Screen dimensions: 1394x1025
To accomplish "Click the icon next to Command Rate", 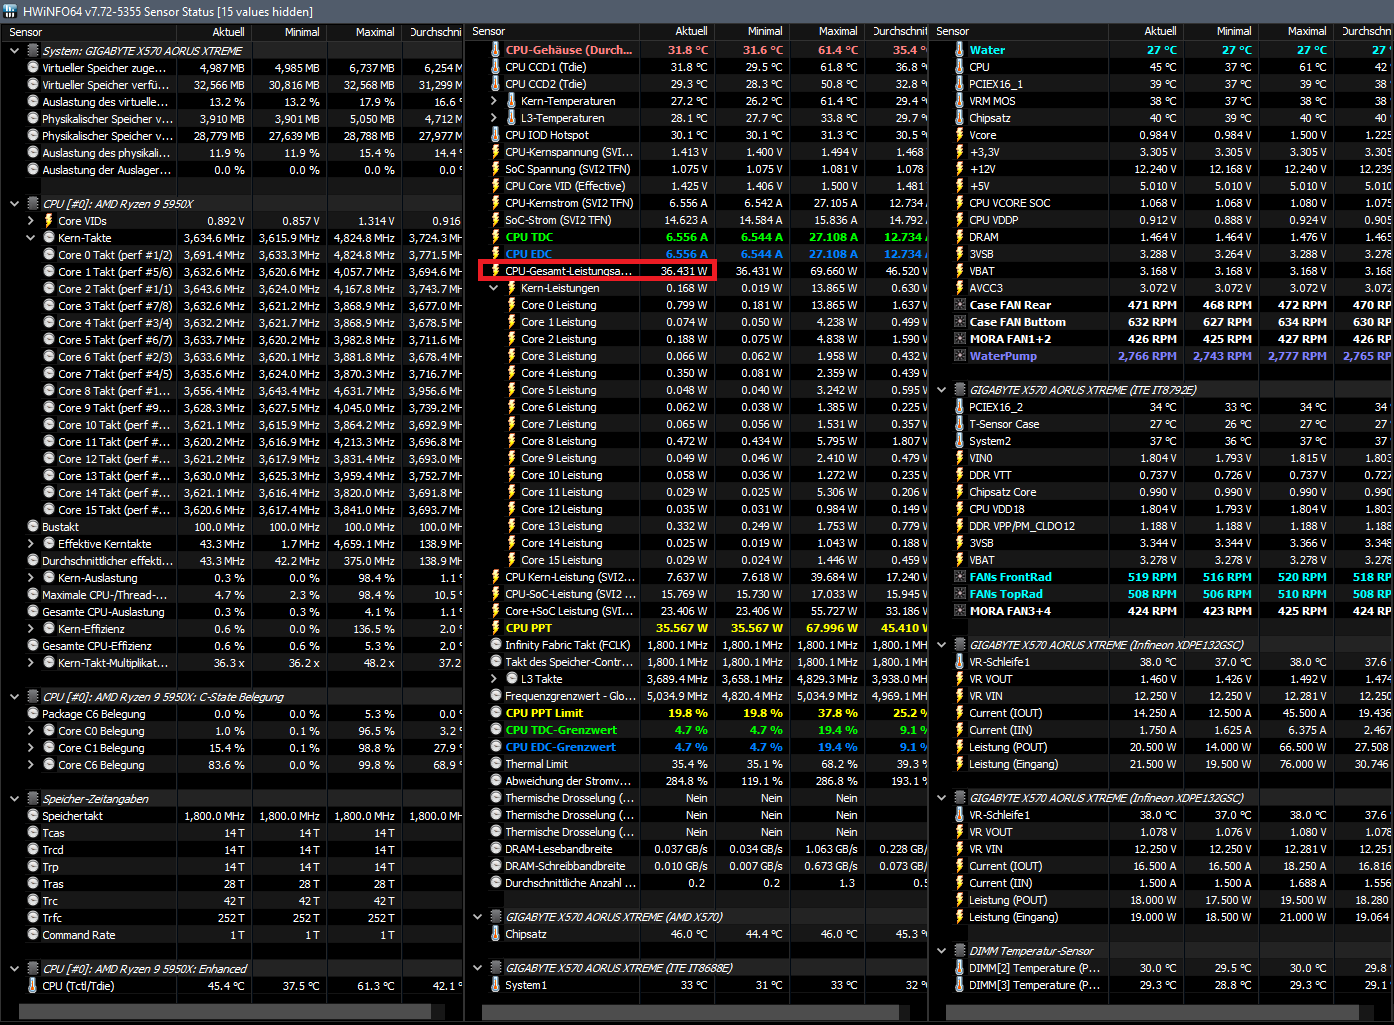I will (x=33, y=935).
